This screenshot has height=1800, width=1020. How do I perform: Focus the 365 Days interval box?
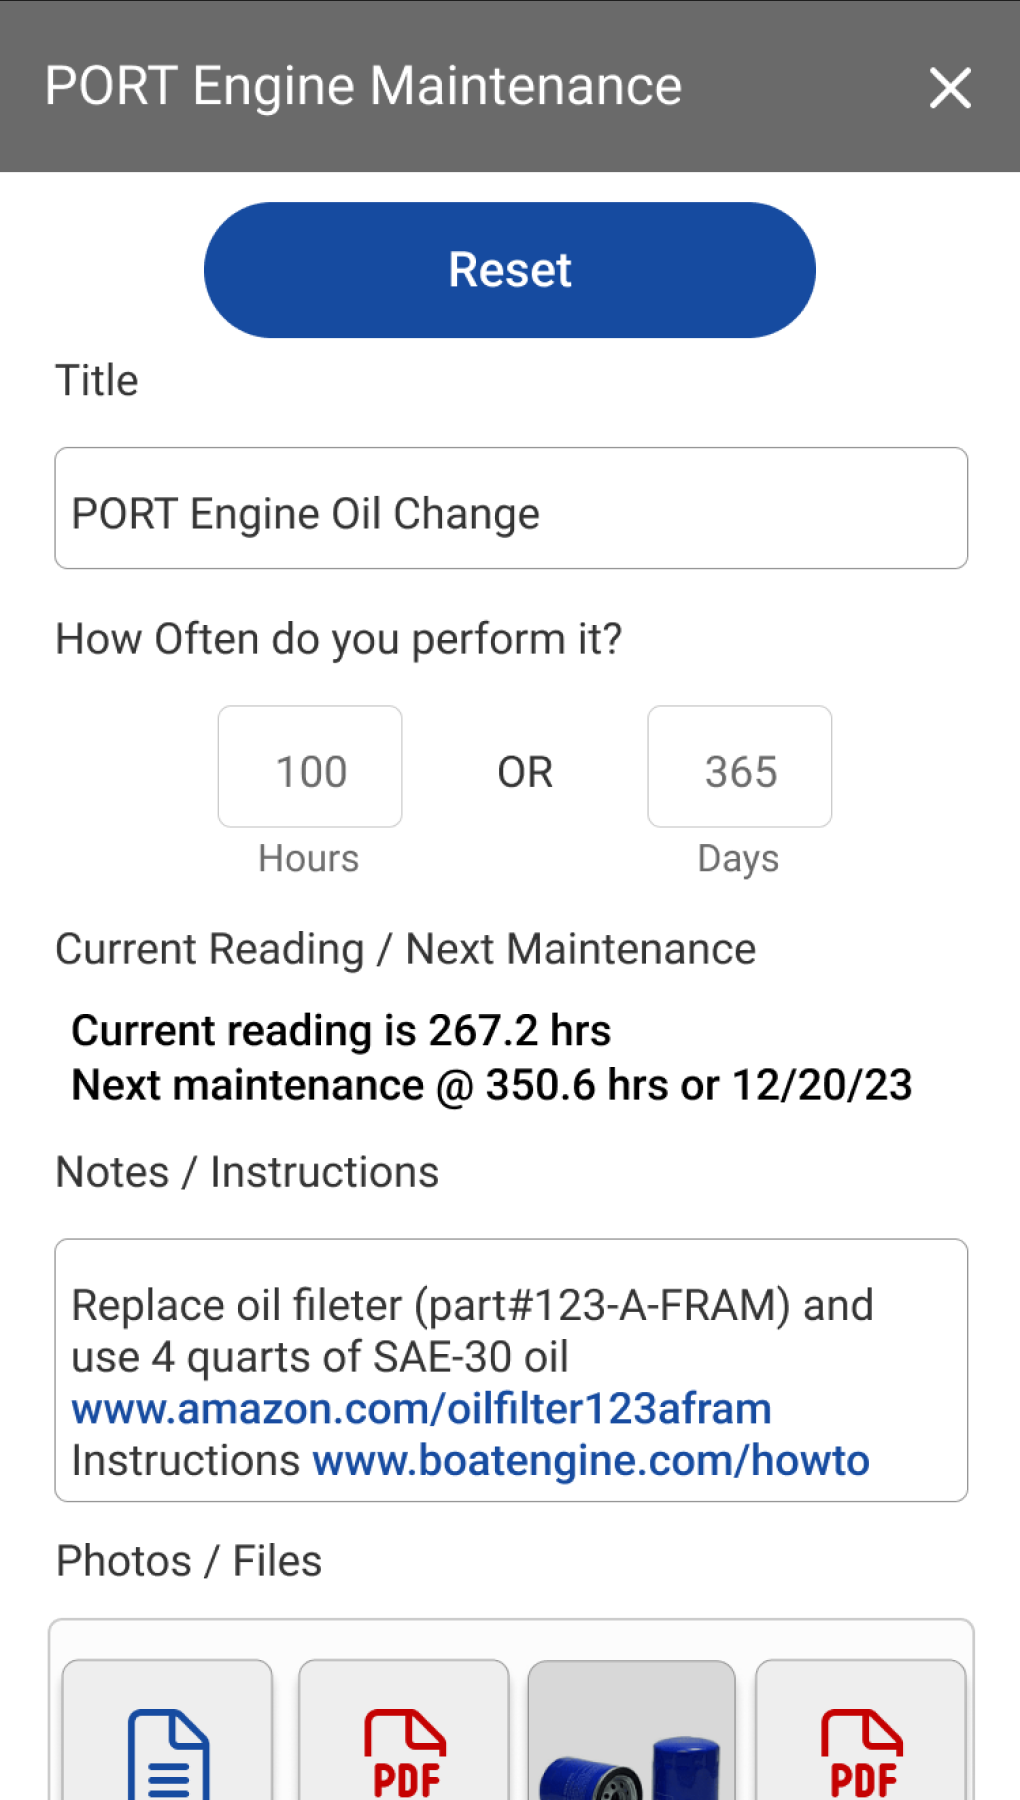click(x=739, y=767)
